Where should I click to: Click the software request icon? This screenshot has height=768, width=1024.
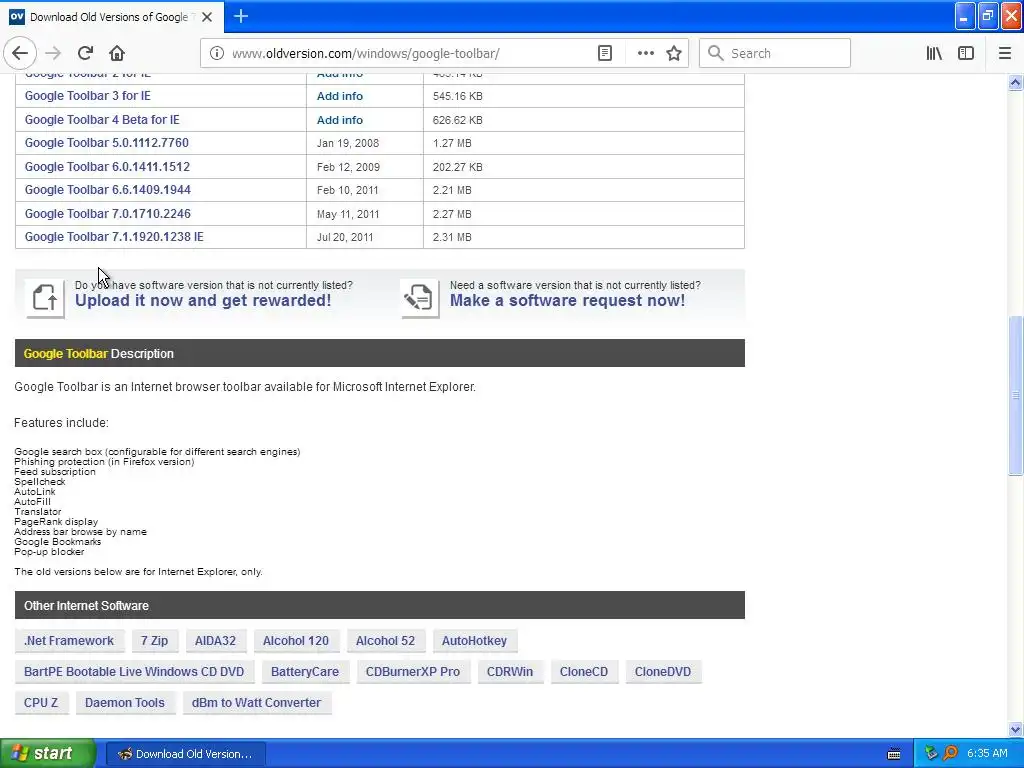(419, 298)
